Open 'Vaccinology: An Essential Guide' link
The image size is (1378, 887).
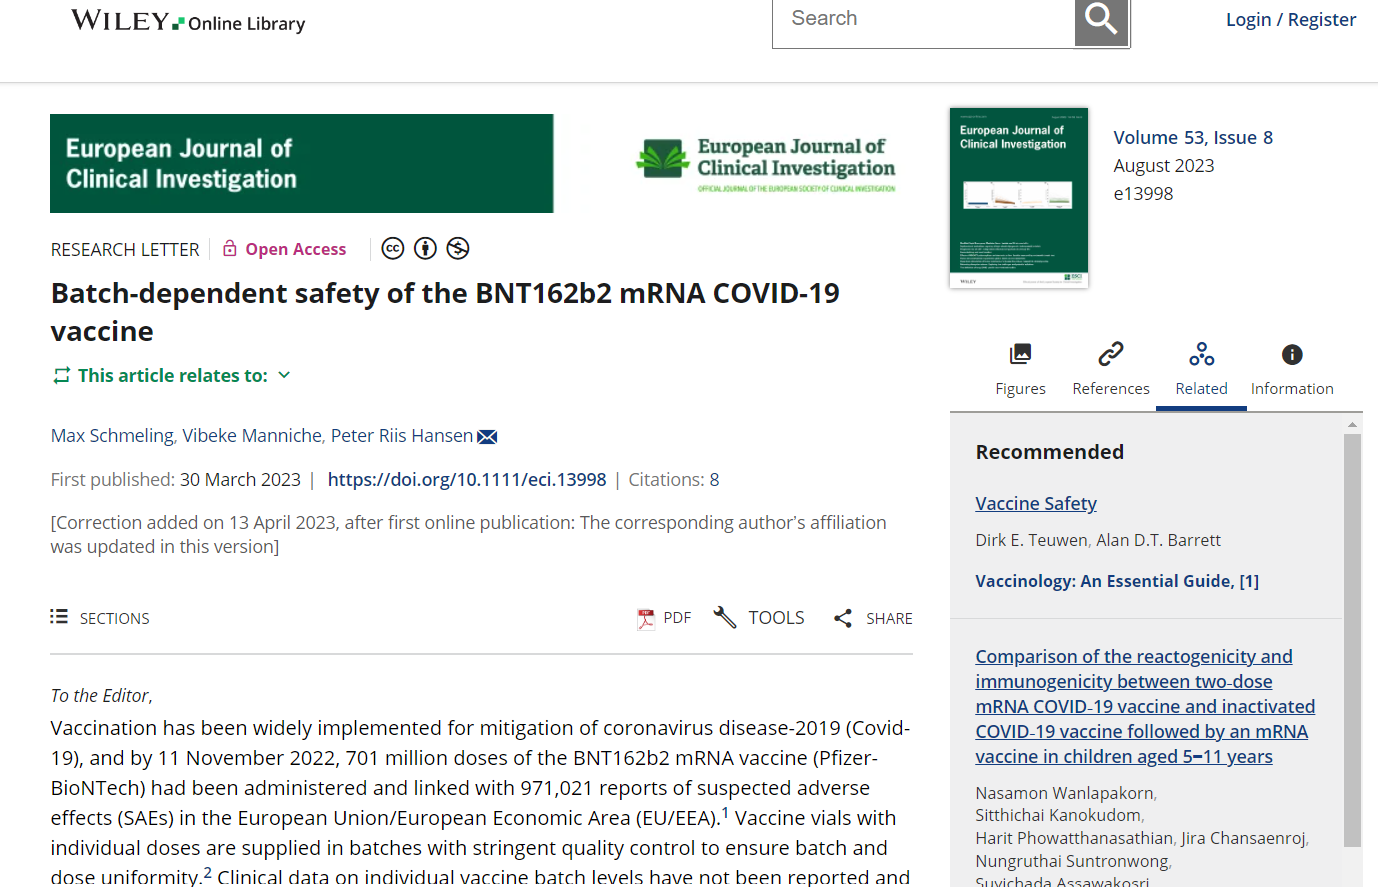1117,581
